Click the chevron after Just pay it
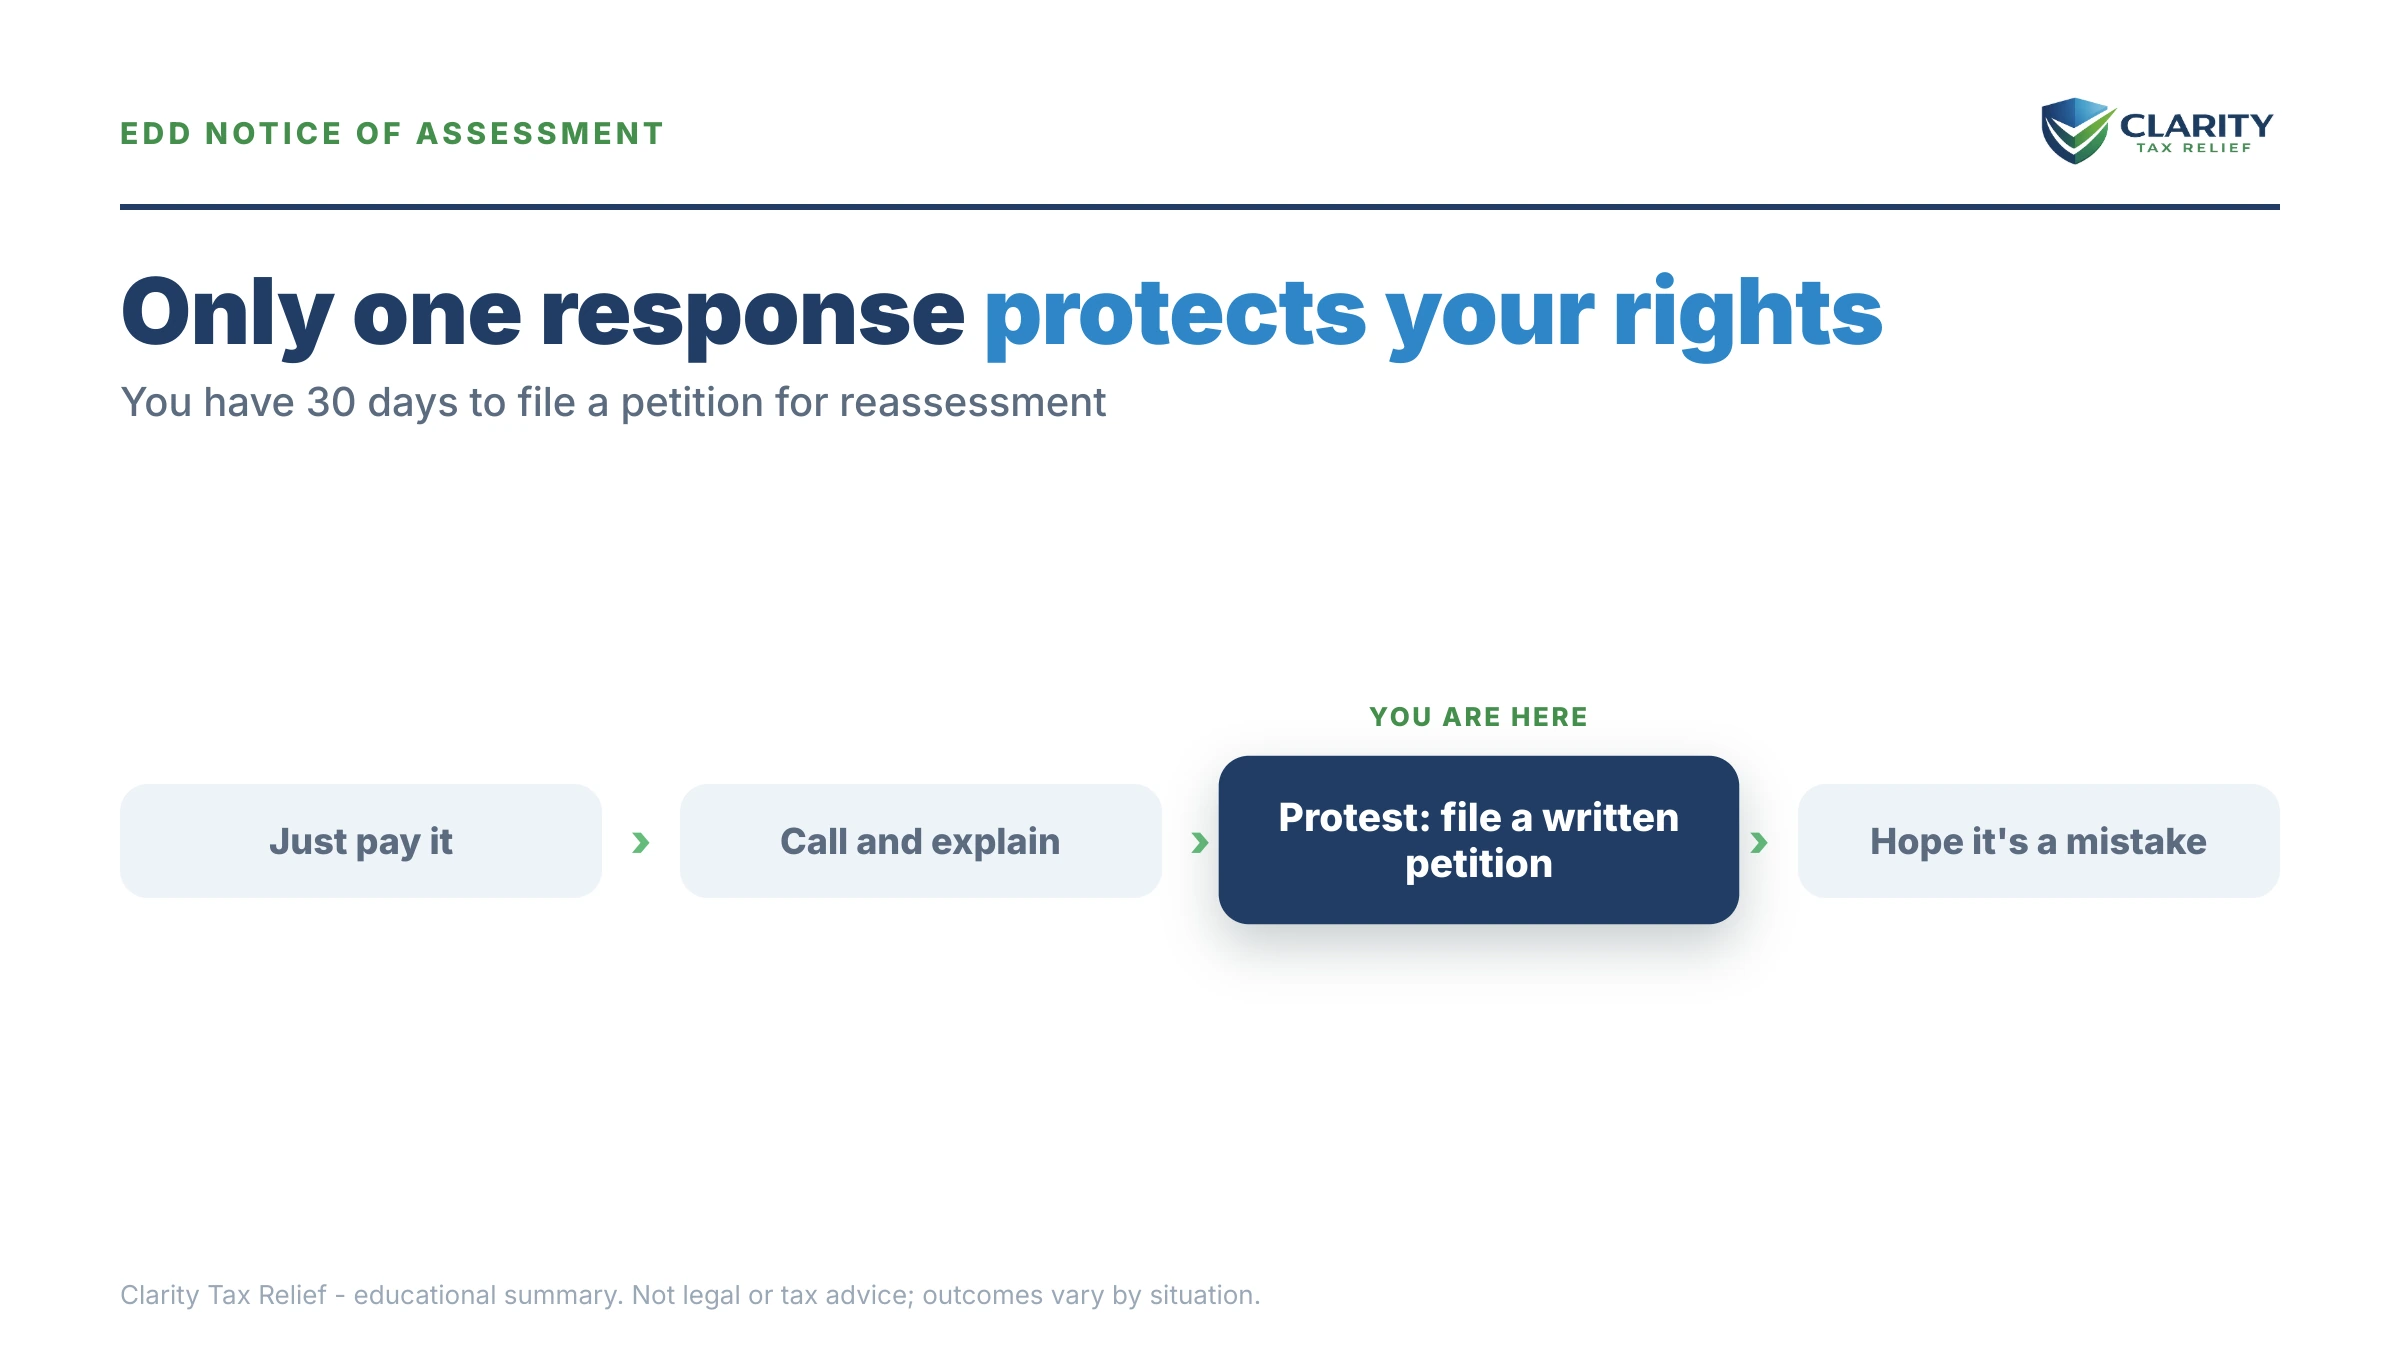The width and height of the screenshot is (2400, 1350). 641,843
